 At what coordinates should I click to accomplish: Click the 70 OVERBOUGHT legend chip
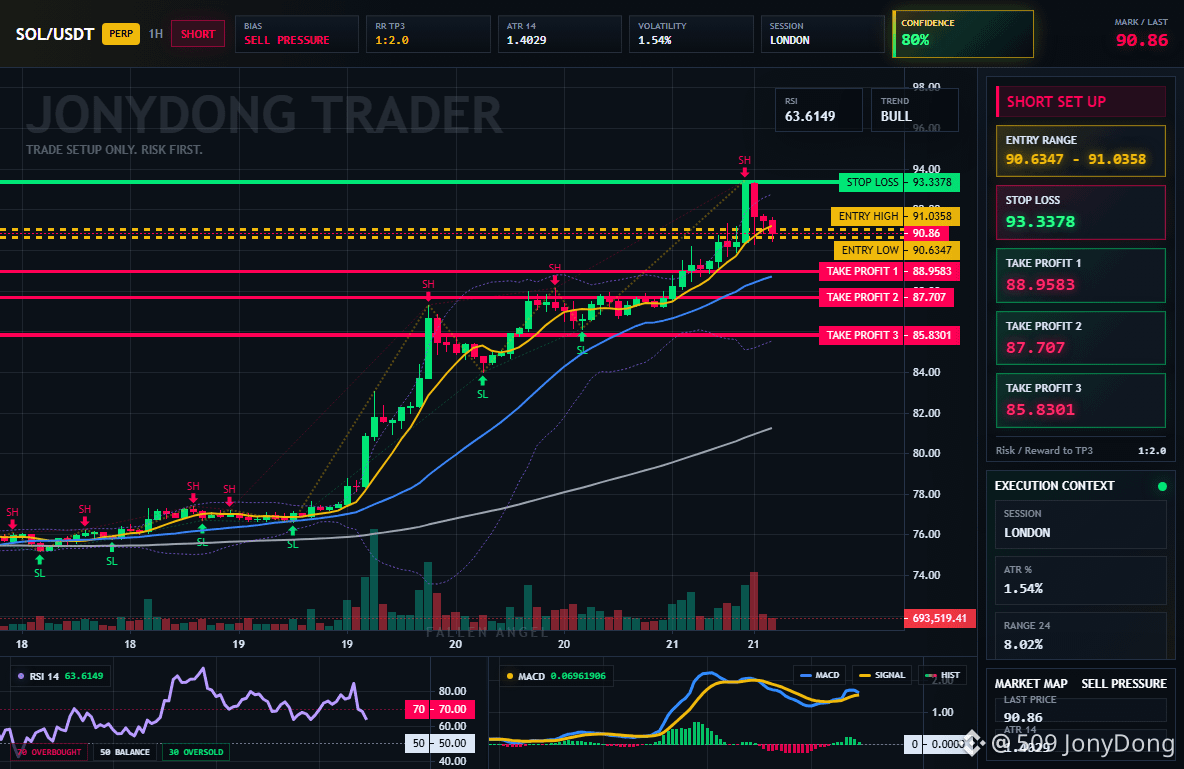click(49, 752)
